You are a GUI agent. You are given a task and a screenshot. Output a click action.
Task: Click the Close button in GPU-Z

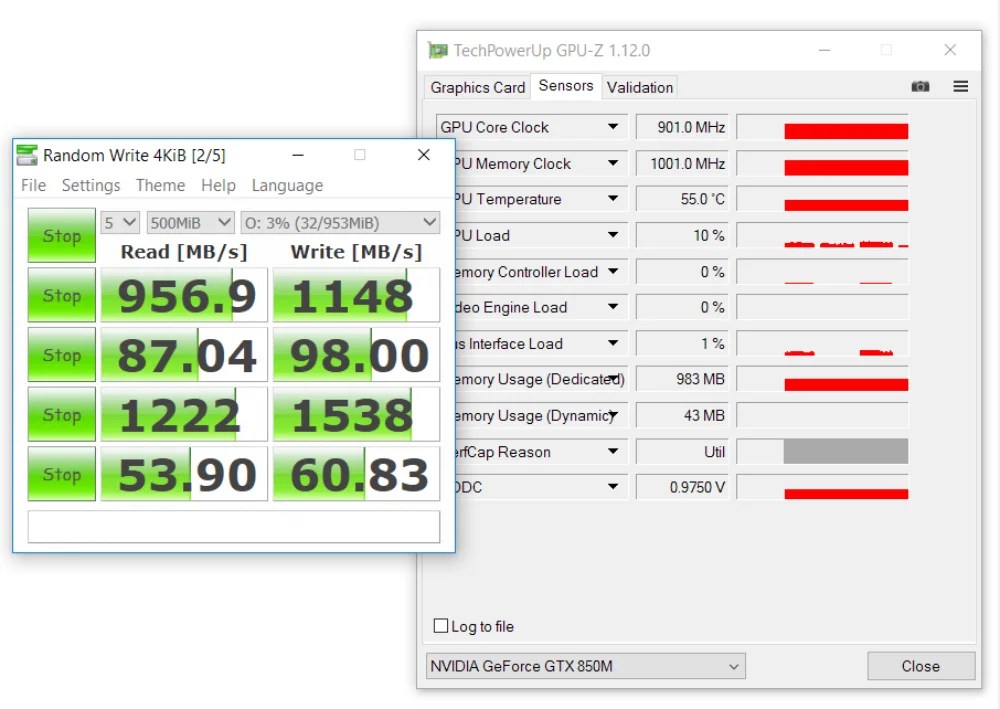[x=921, y=666]
